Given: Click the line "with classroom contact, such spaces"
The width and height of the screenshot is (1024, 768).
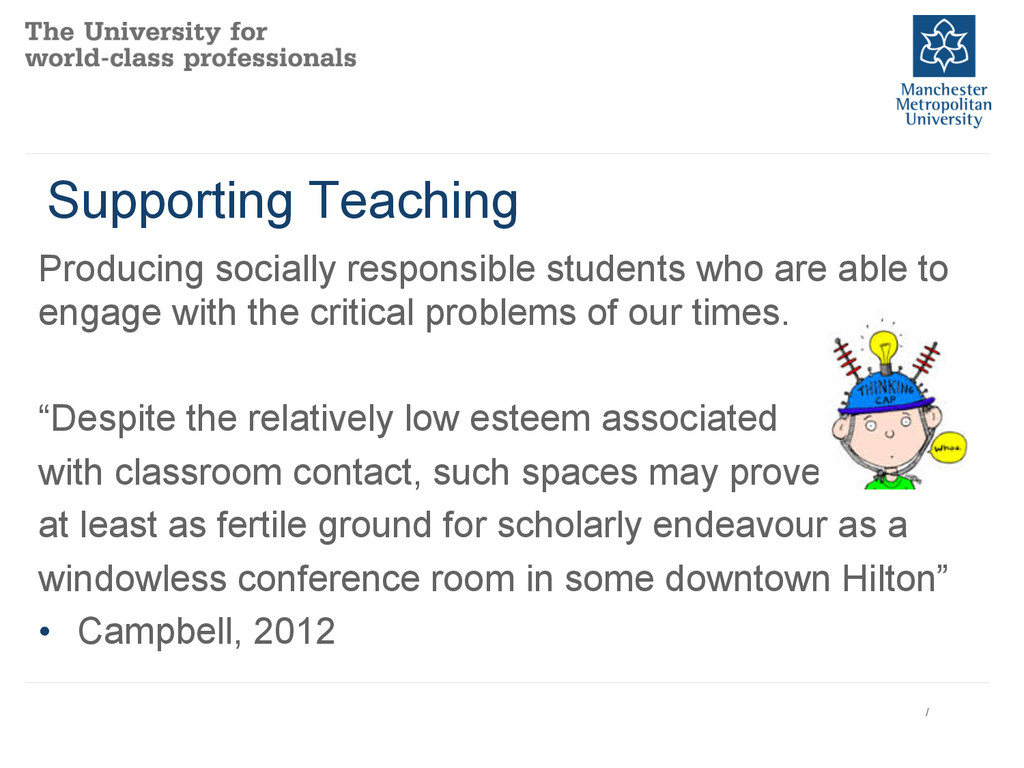Looking at the screenshot, I should pos(429,473).
